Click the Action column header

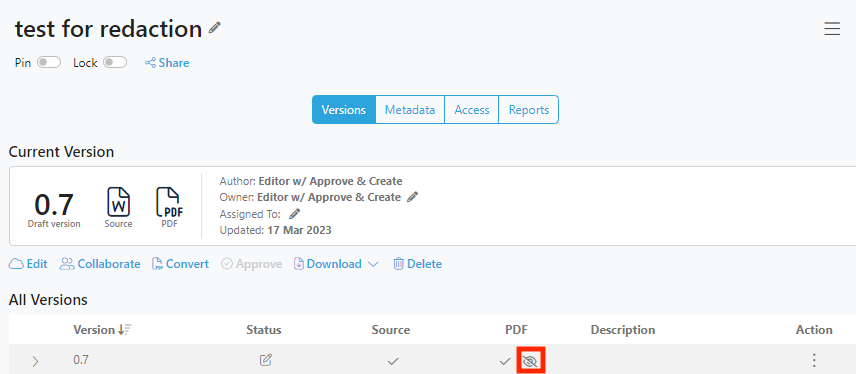(814, 330)
